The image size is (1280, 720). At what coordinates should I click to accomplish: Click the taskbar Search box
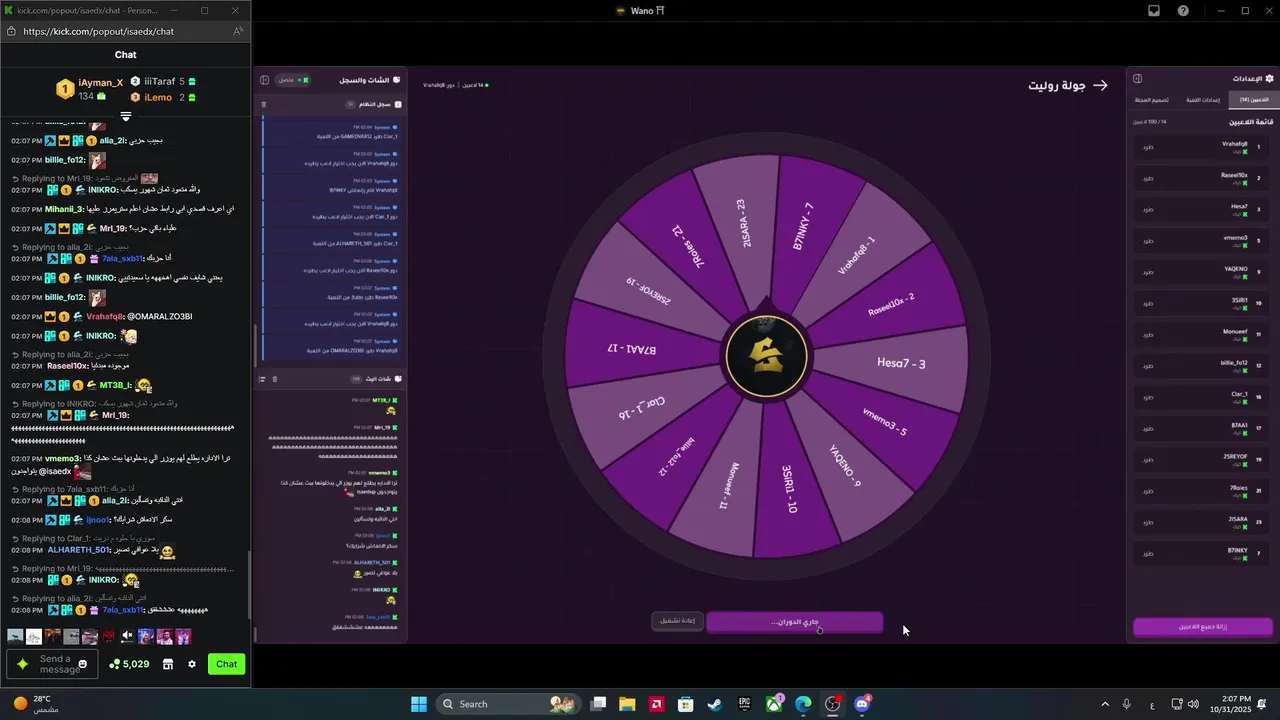509,704
